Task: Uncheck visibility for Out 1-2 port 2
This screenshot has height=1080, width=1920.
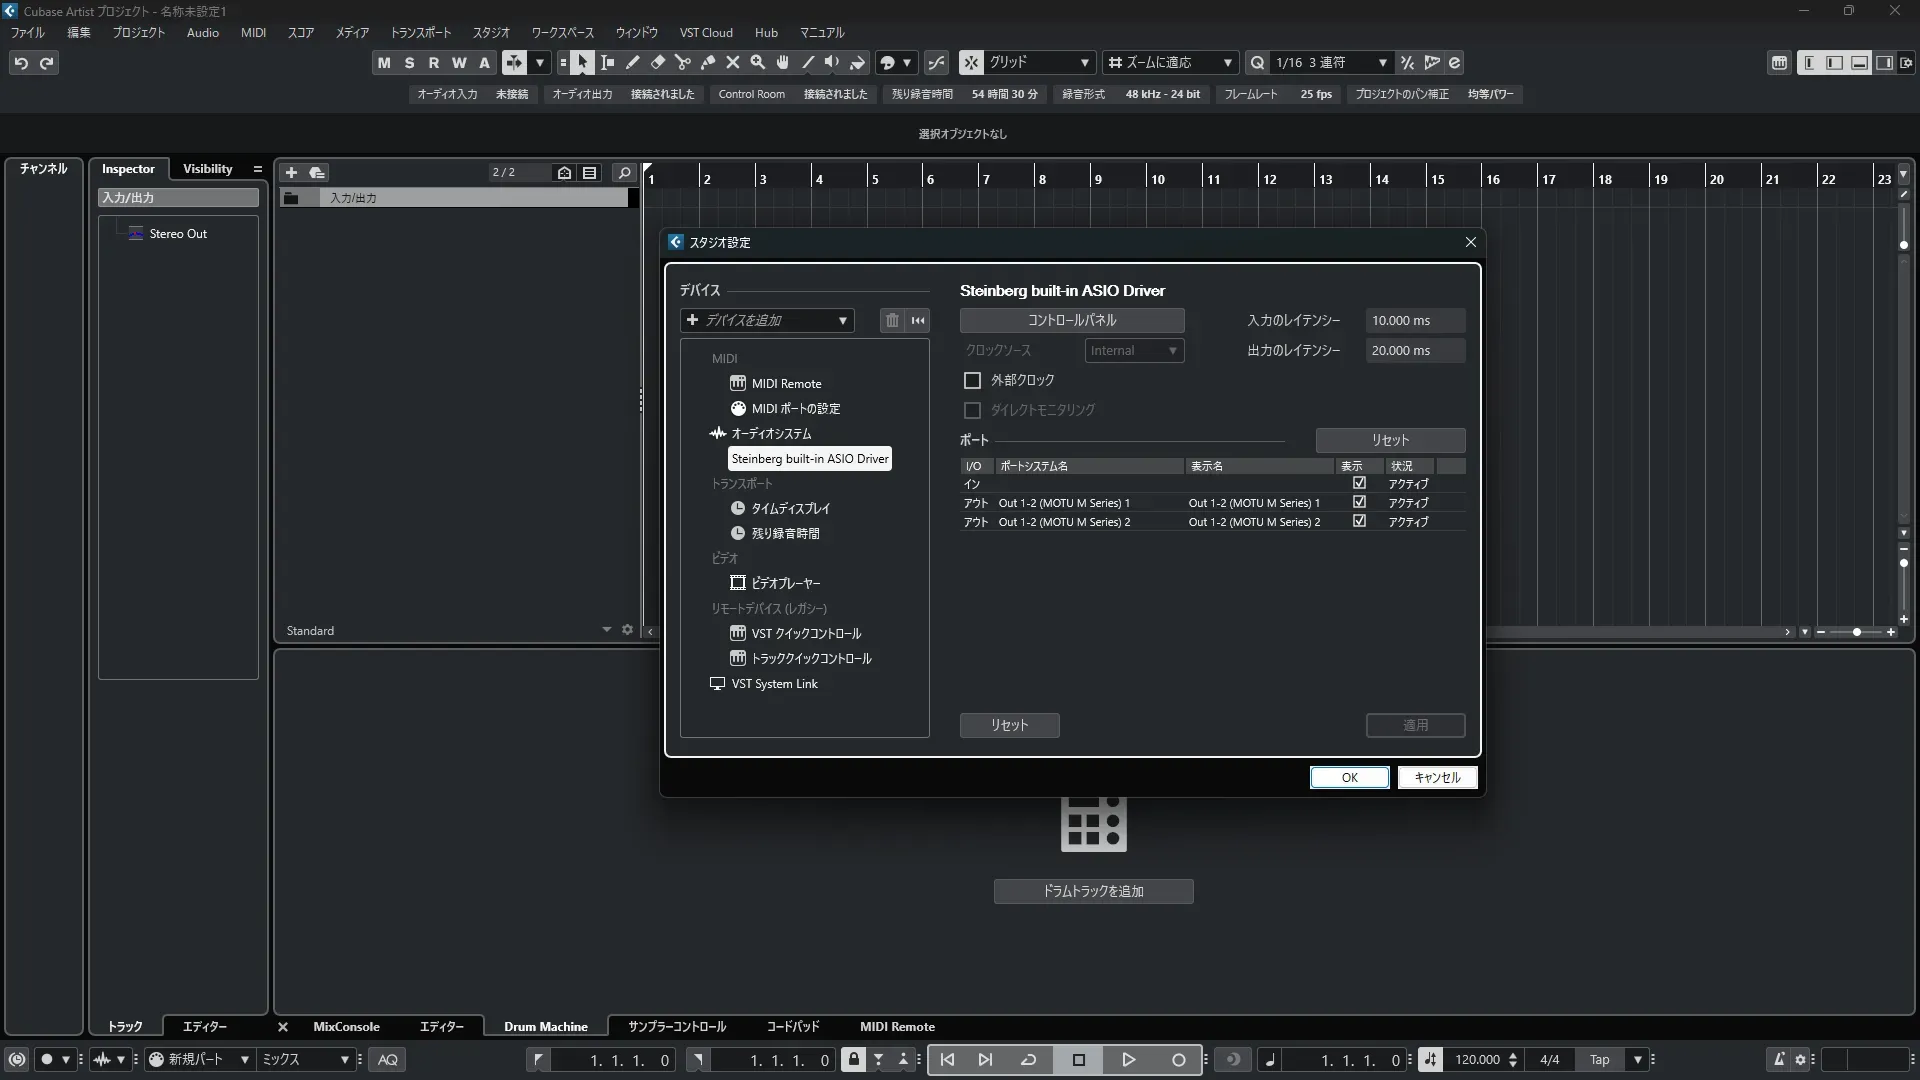Action: coord(1359,522)
